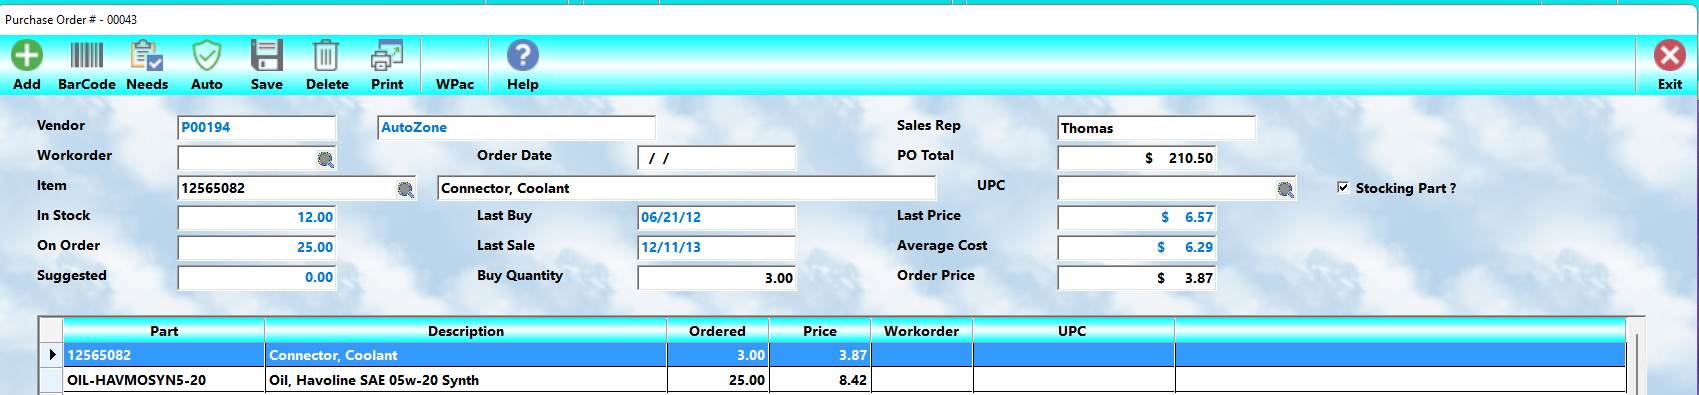This screenshot has width=1699, height=395.
Task: Select the Average Cost value 6.29
Action: pyautogui.click(x=1137, y=248)
